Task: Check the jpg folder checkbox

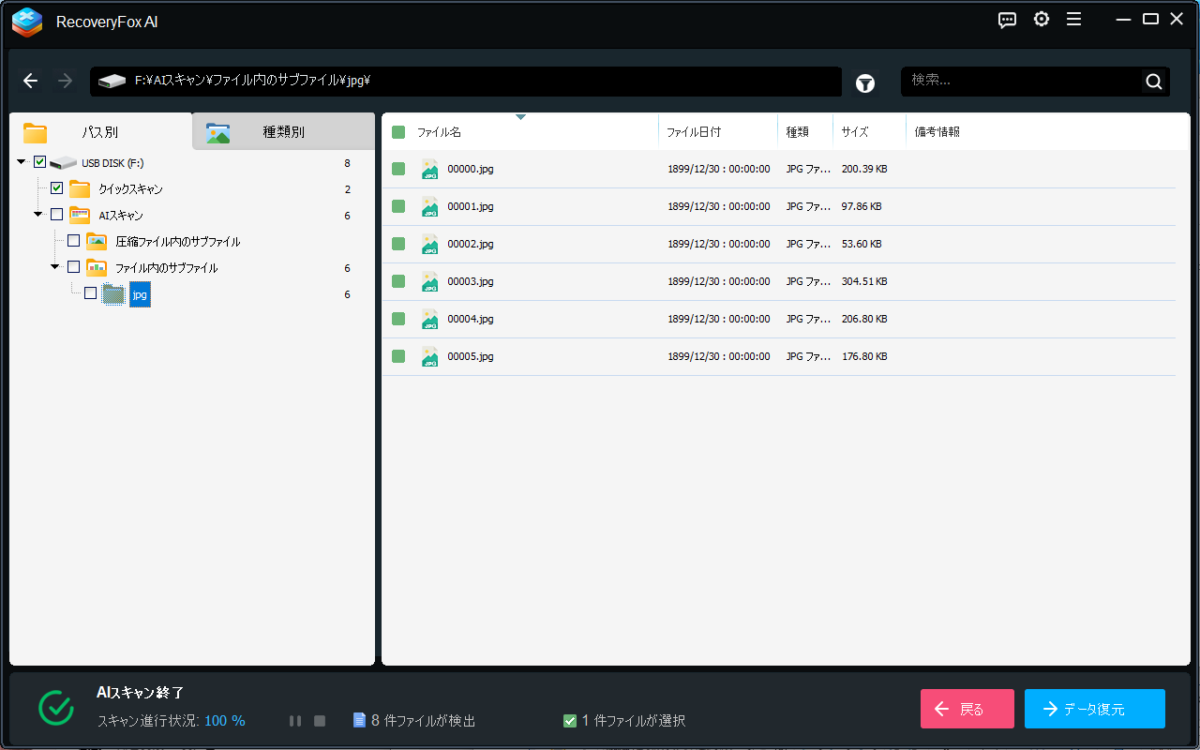Action: click(91, 293)
